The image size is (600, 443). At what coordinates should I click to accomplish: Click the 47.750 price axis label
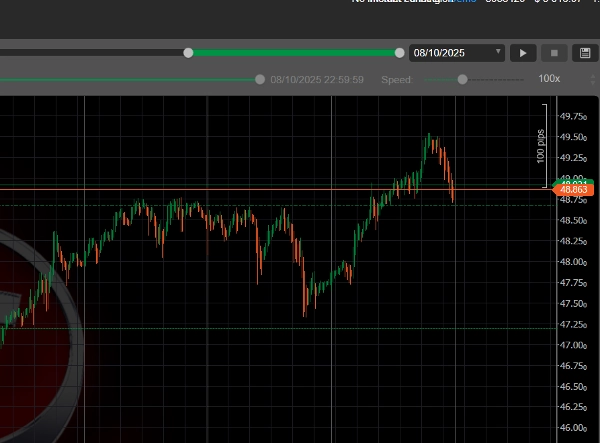click(x=573, y=283)
